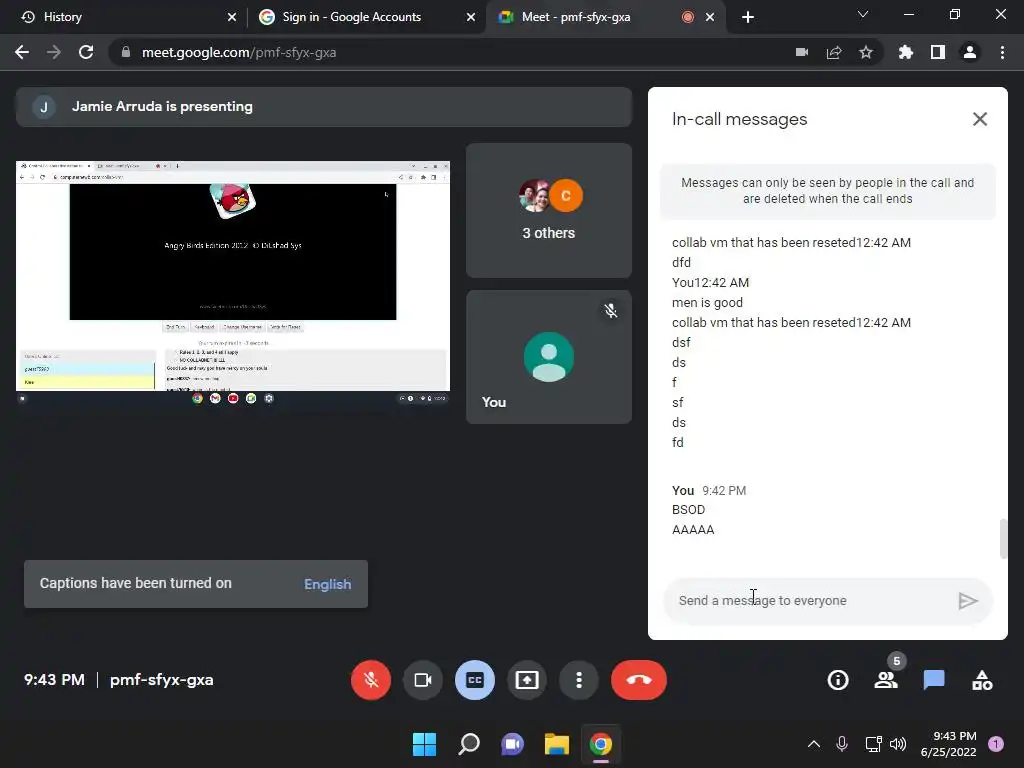Image resolution: width=1024 pixels, height=768 pixels.
Task: Click the chat panel scrollbar thumb
Action: (1003, 539)
